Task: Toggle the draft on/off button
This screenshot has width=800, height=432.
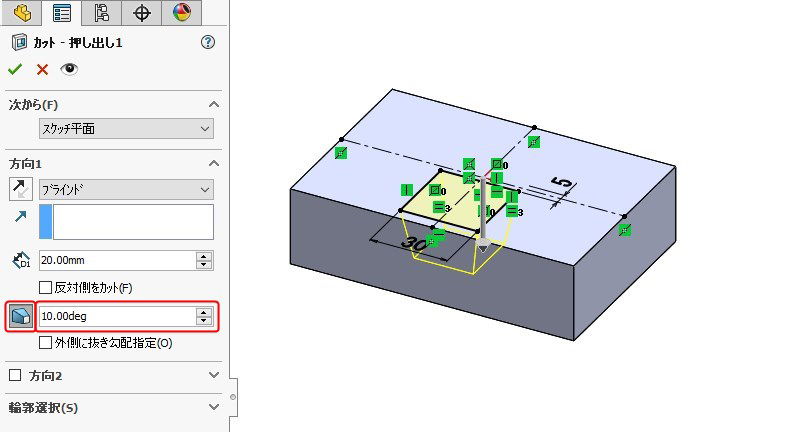Action: point(20,317)
